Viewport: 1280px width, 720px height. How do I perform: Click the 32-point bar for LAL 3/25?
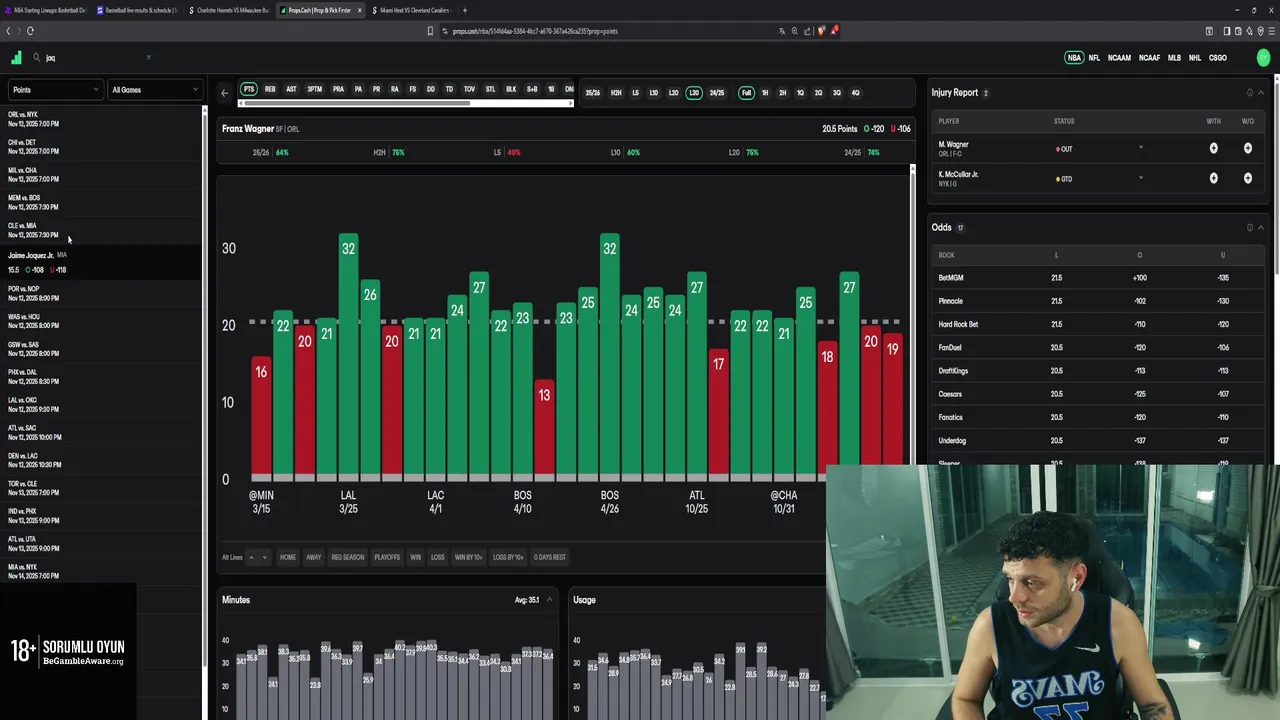click(x=348, y=357)
